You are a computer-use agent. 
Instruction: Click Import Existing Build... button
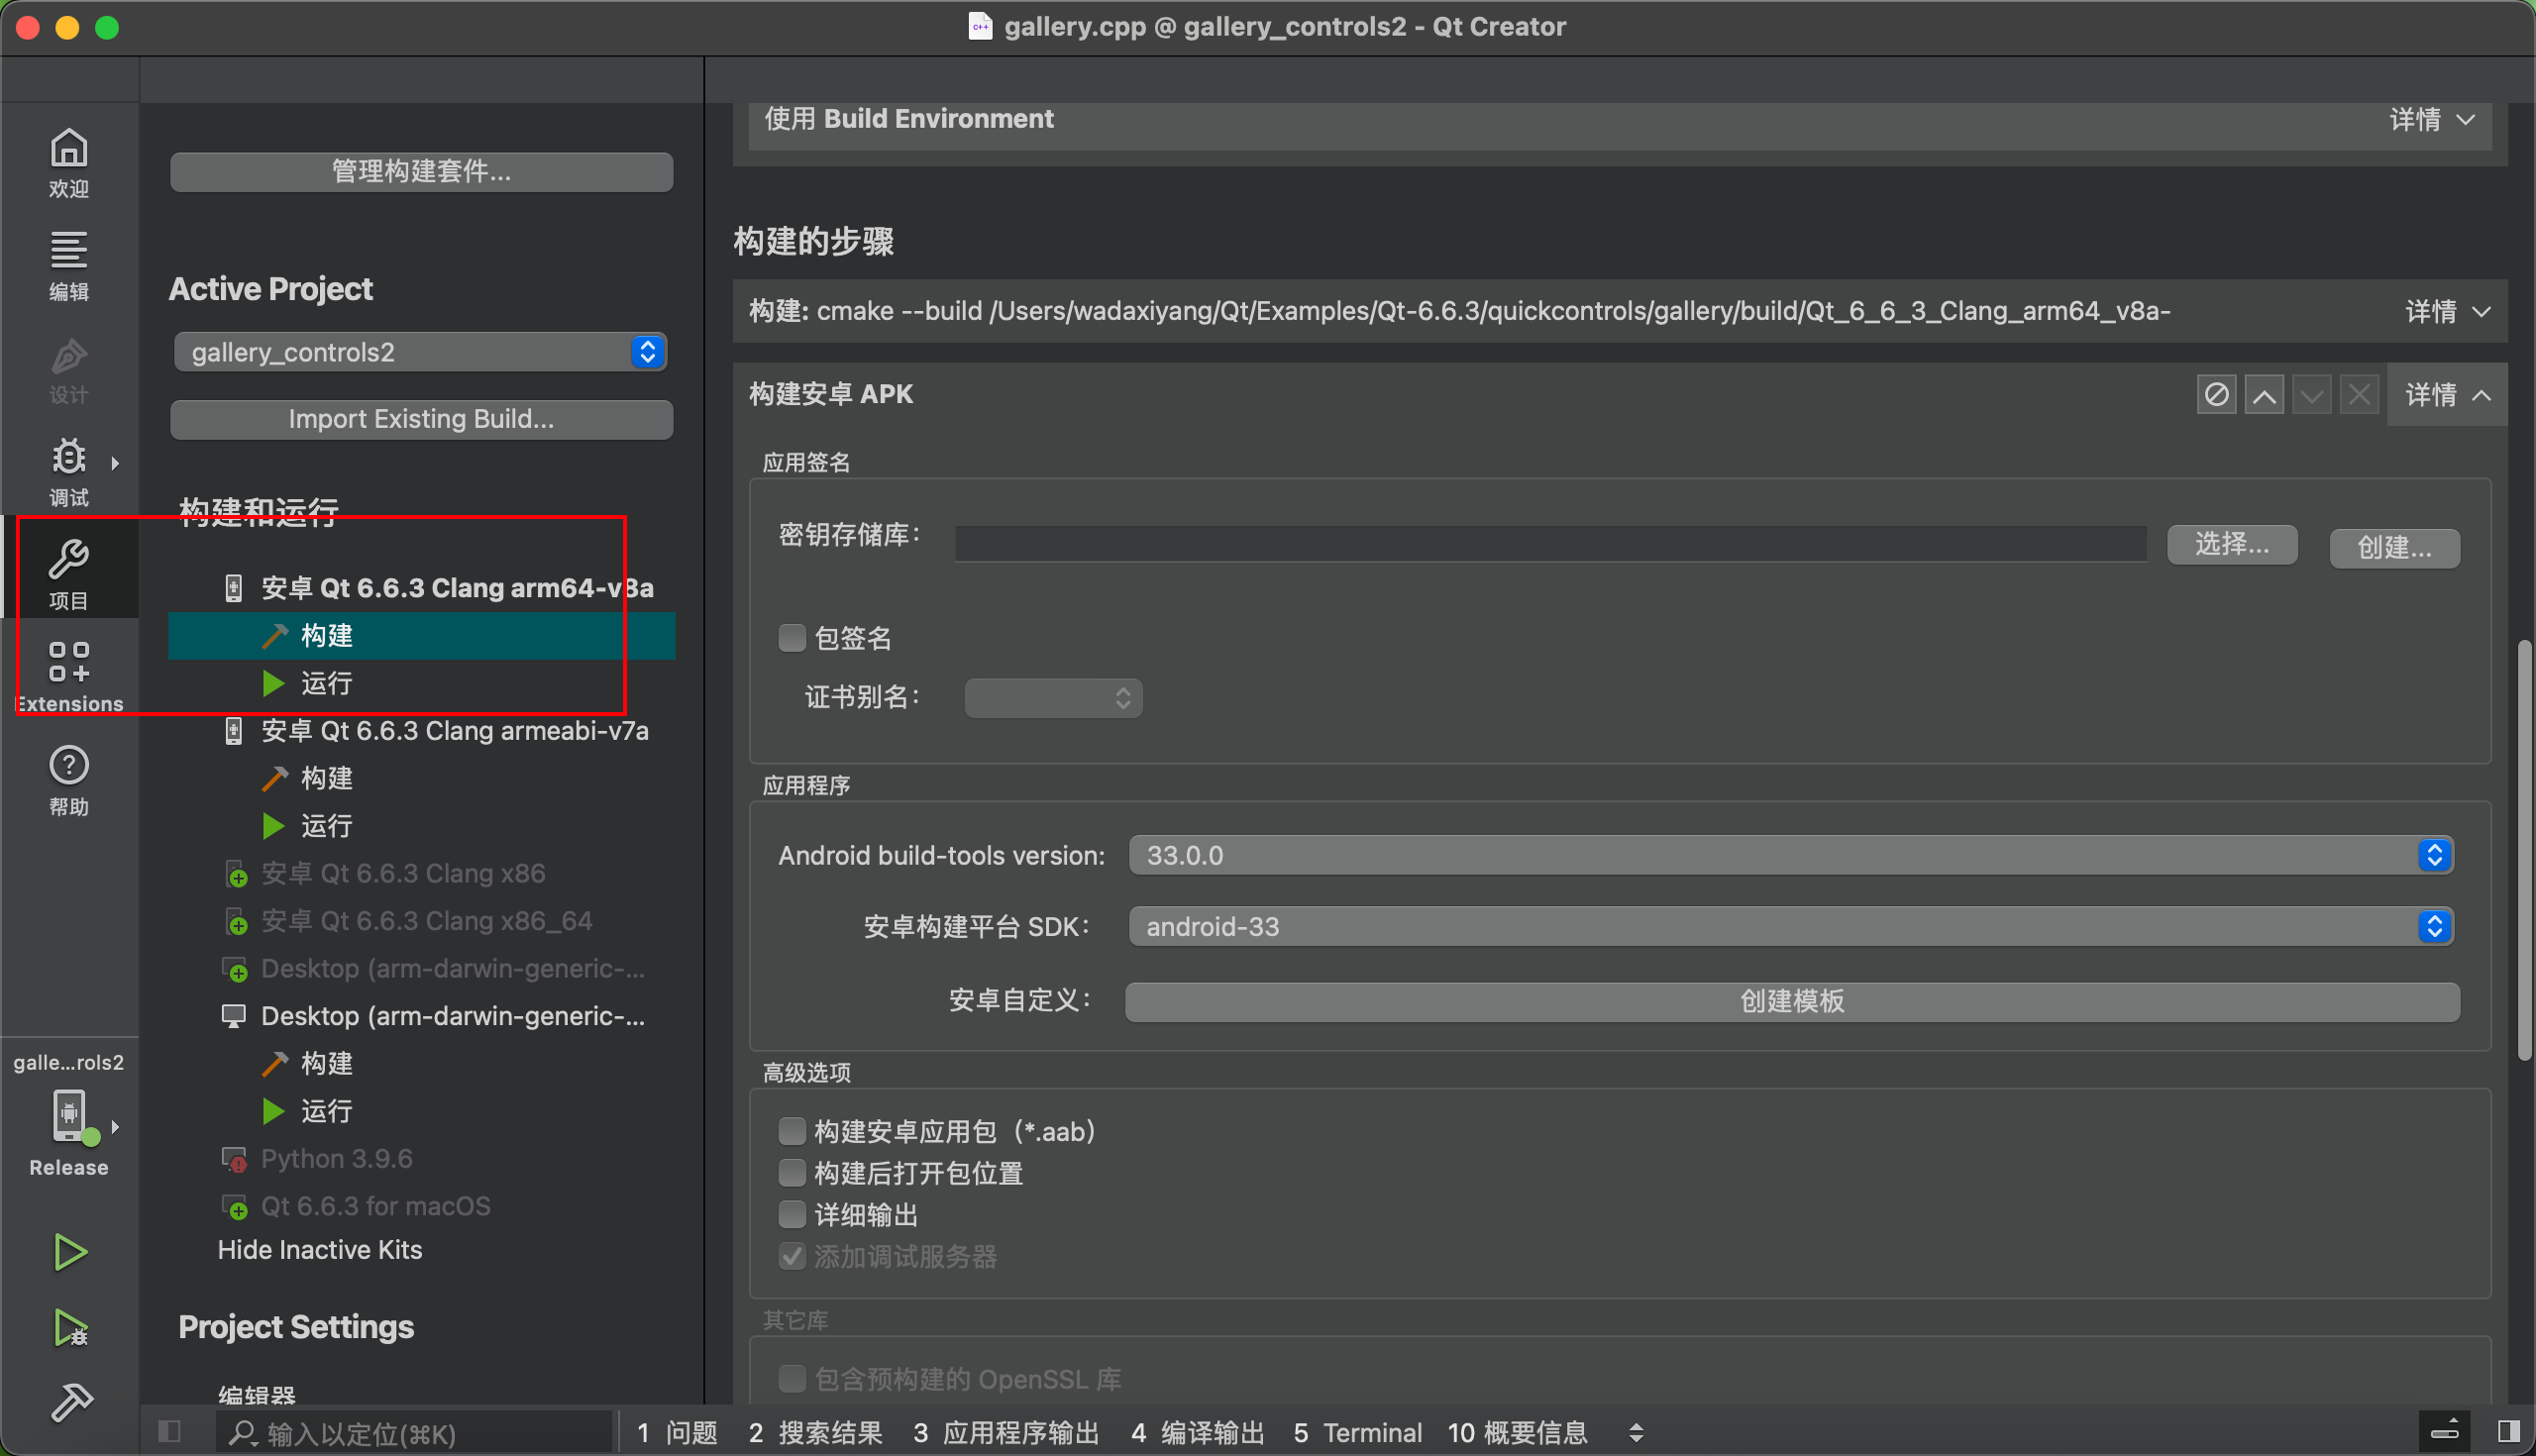(421, 419)
